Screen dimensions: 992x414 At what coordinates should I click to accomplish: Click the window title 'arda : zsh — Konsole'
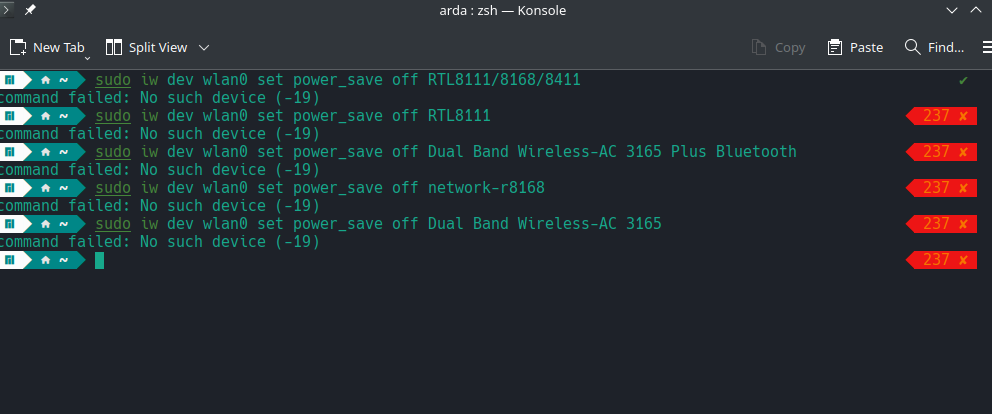(x=496, y=10)
